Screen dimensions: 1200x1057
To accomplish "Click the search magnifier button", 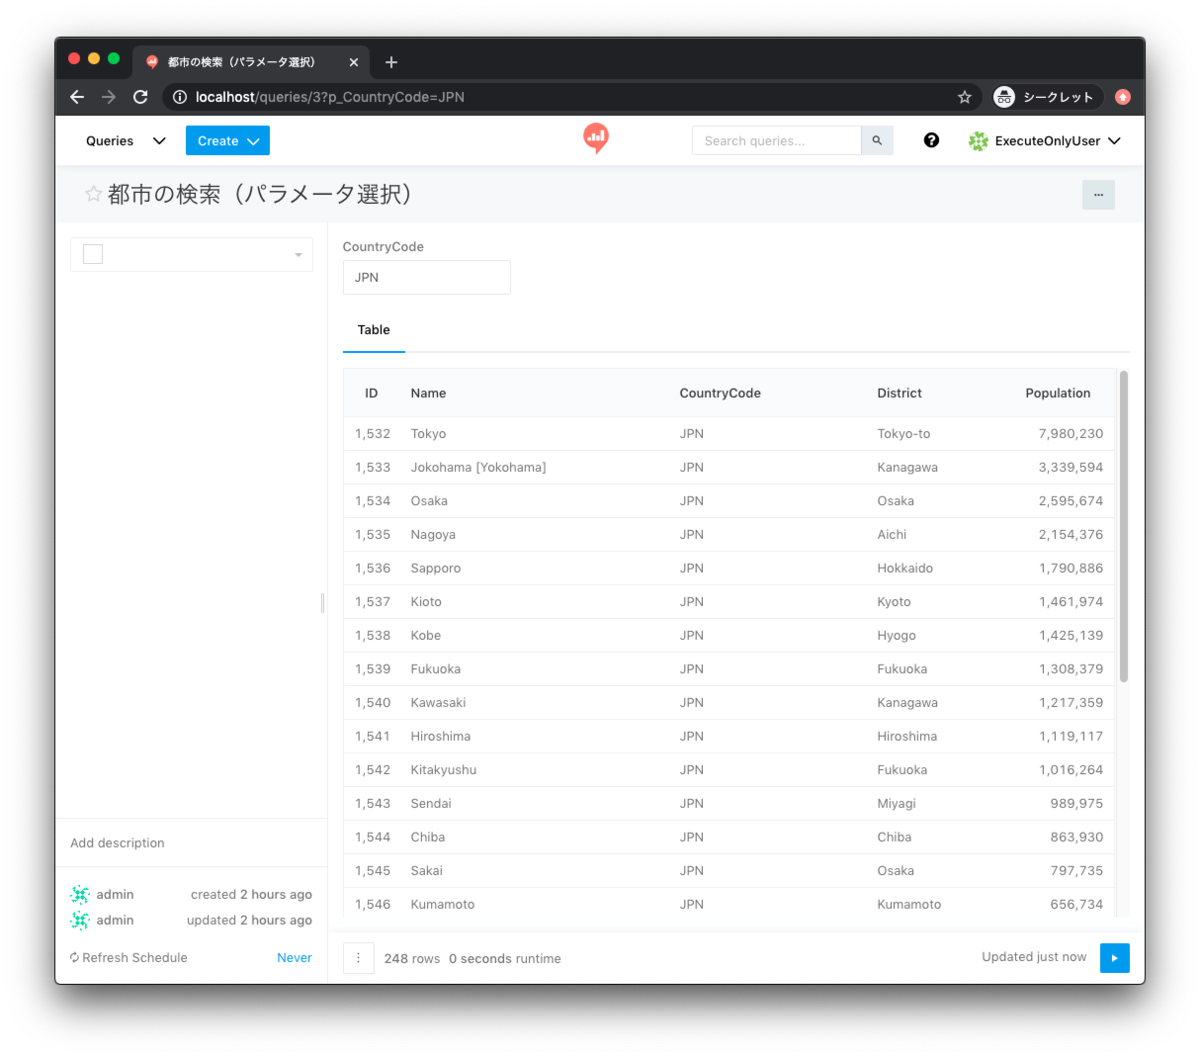I will pos(877,141).
